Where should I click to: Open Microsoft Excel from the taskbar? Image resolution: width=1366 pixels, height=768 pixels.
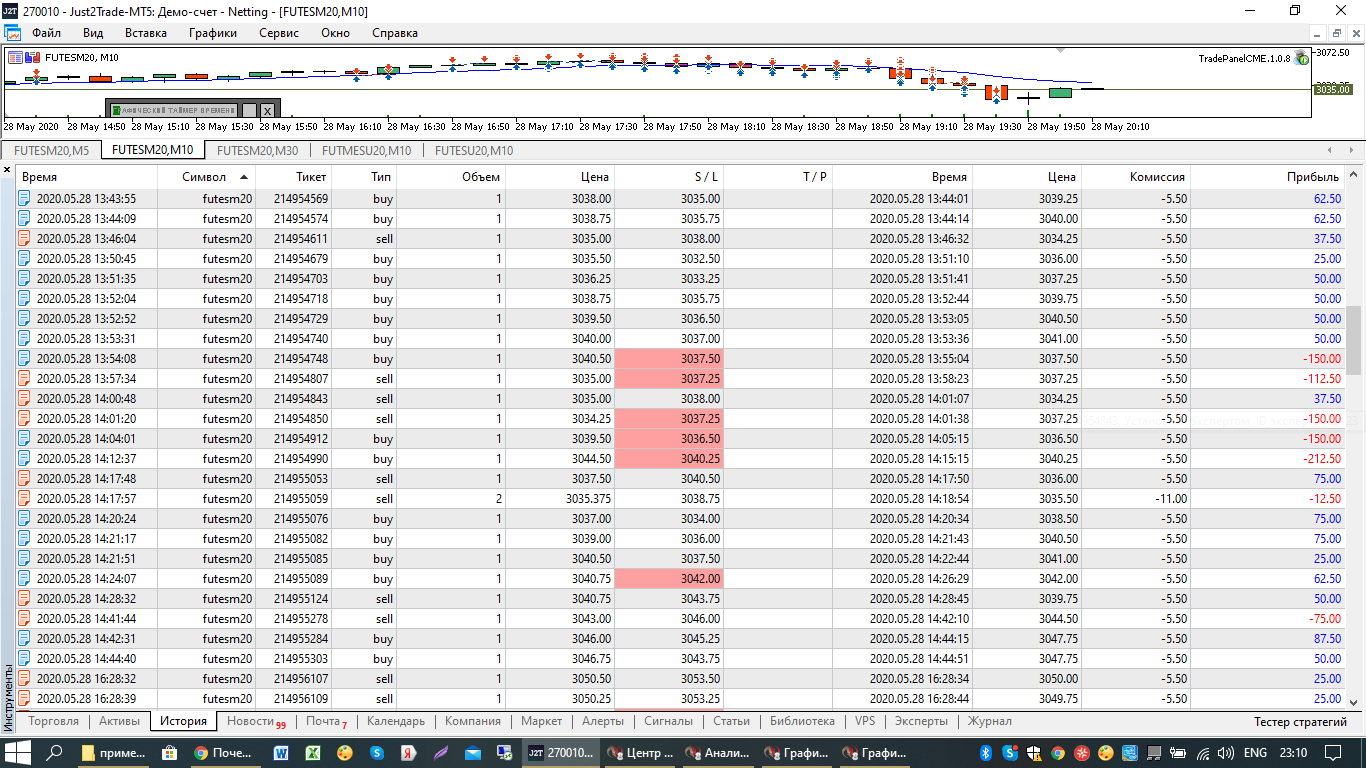pos(312,752)
